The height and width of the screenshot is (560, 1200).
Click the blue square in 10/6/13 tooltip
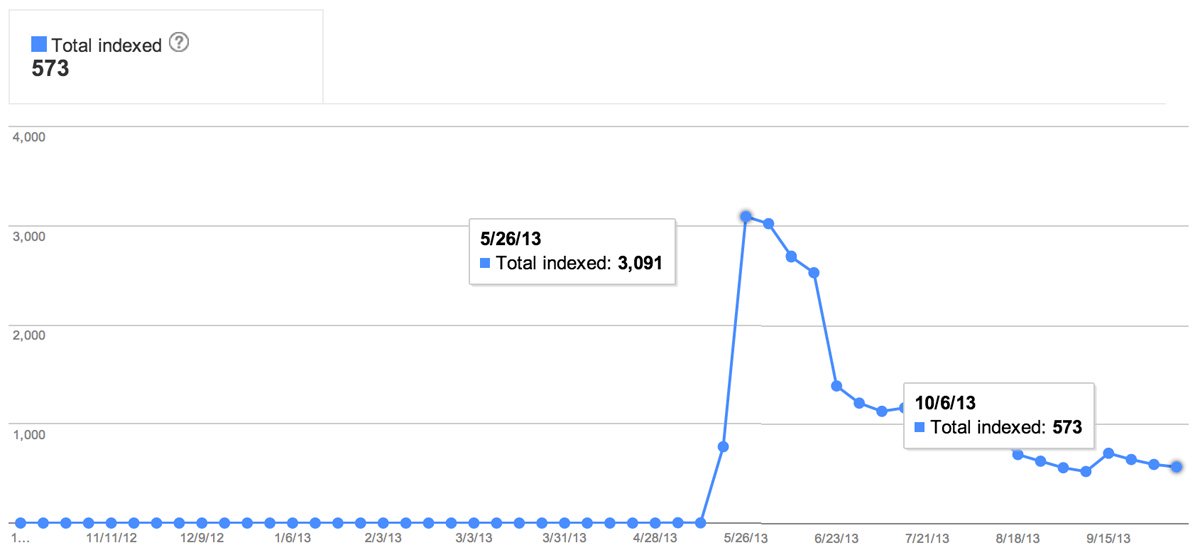tap(920, 428)
